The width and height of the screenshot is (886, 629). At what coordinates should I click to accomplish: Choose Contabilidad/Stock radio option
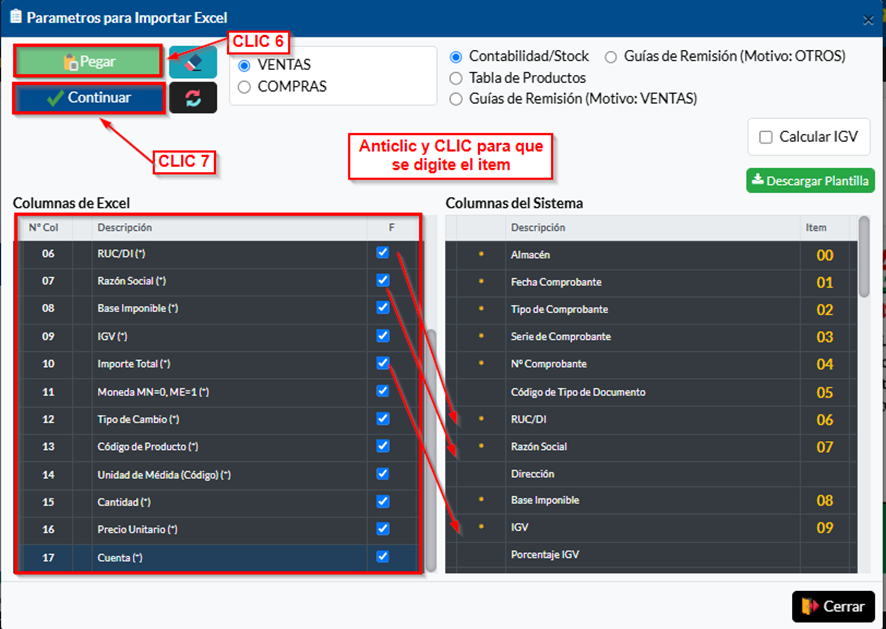click(456, 57)
